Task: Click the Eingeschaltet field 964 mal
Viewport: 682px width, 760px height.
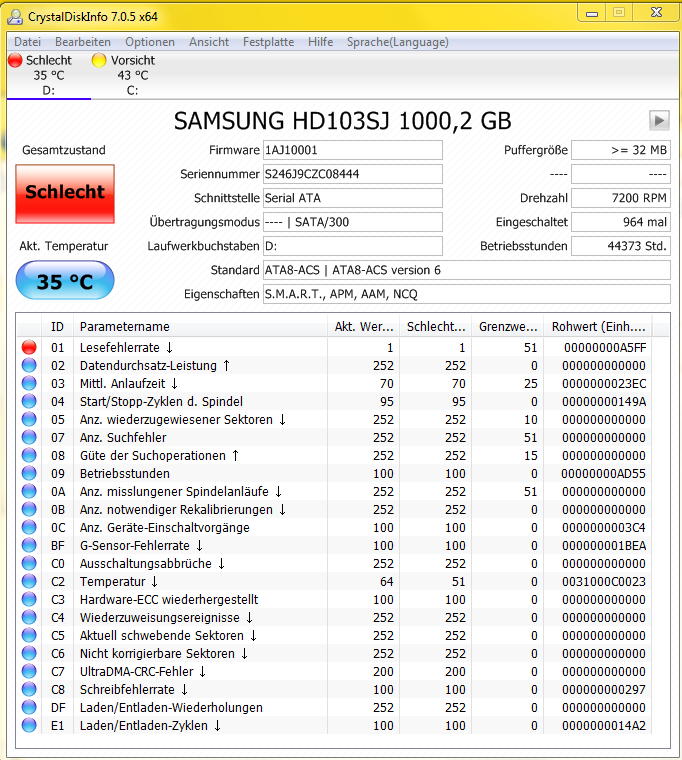Action: pos(621,222)
